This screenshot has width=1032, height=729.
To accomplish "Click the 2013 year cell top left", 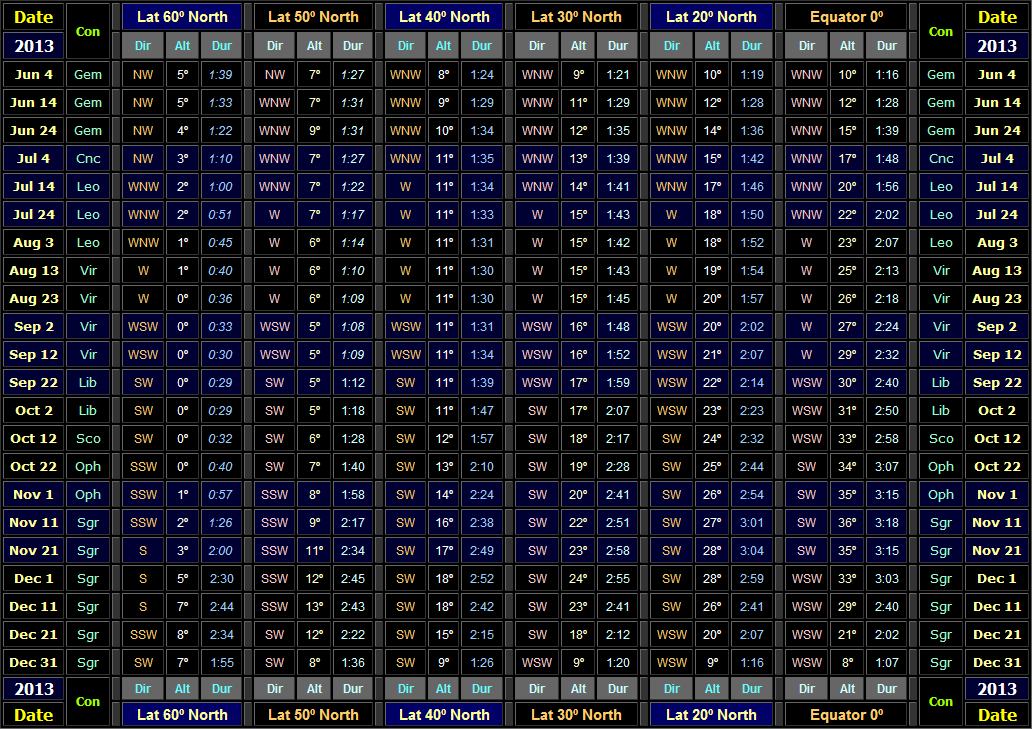I will point(33,45).
